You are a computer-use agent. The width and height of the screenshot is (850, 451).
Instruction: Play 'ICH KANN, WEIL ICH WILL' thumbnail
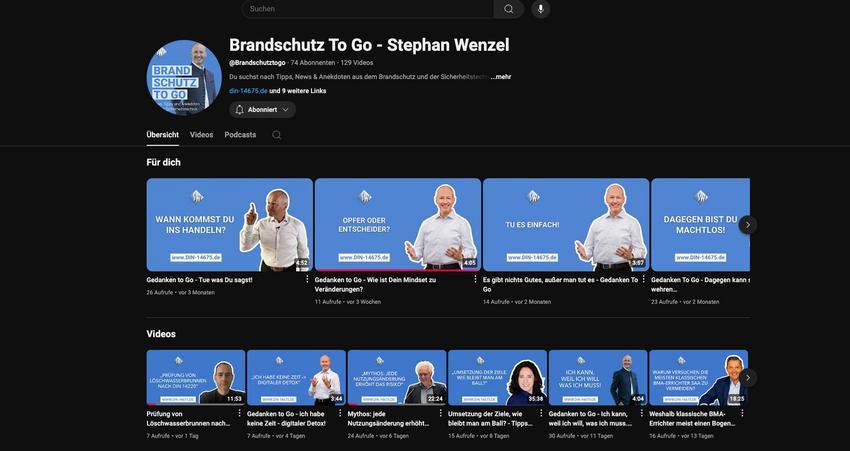(x=598, y=377)
